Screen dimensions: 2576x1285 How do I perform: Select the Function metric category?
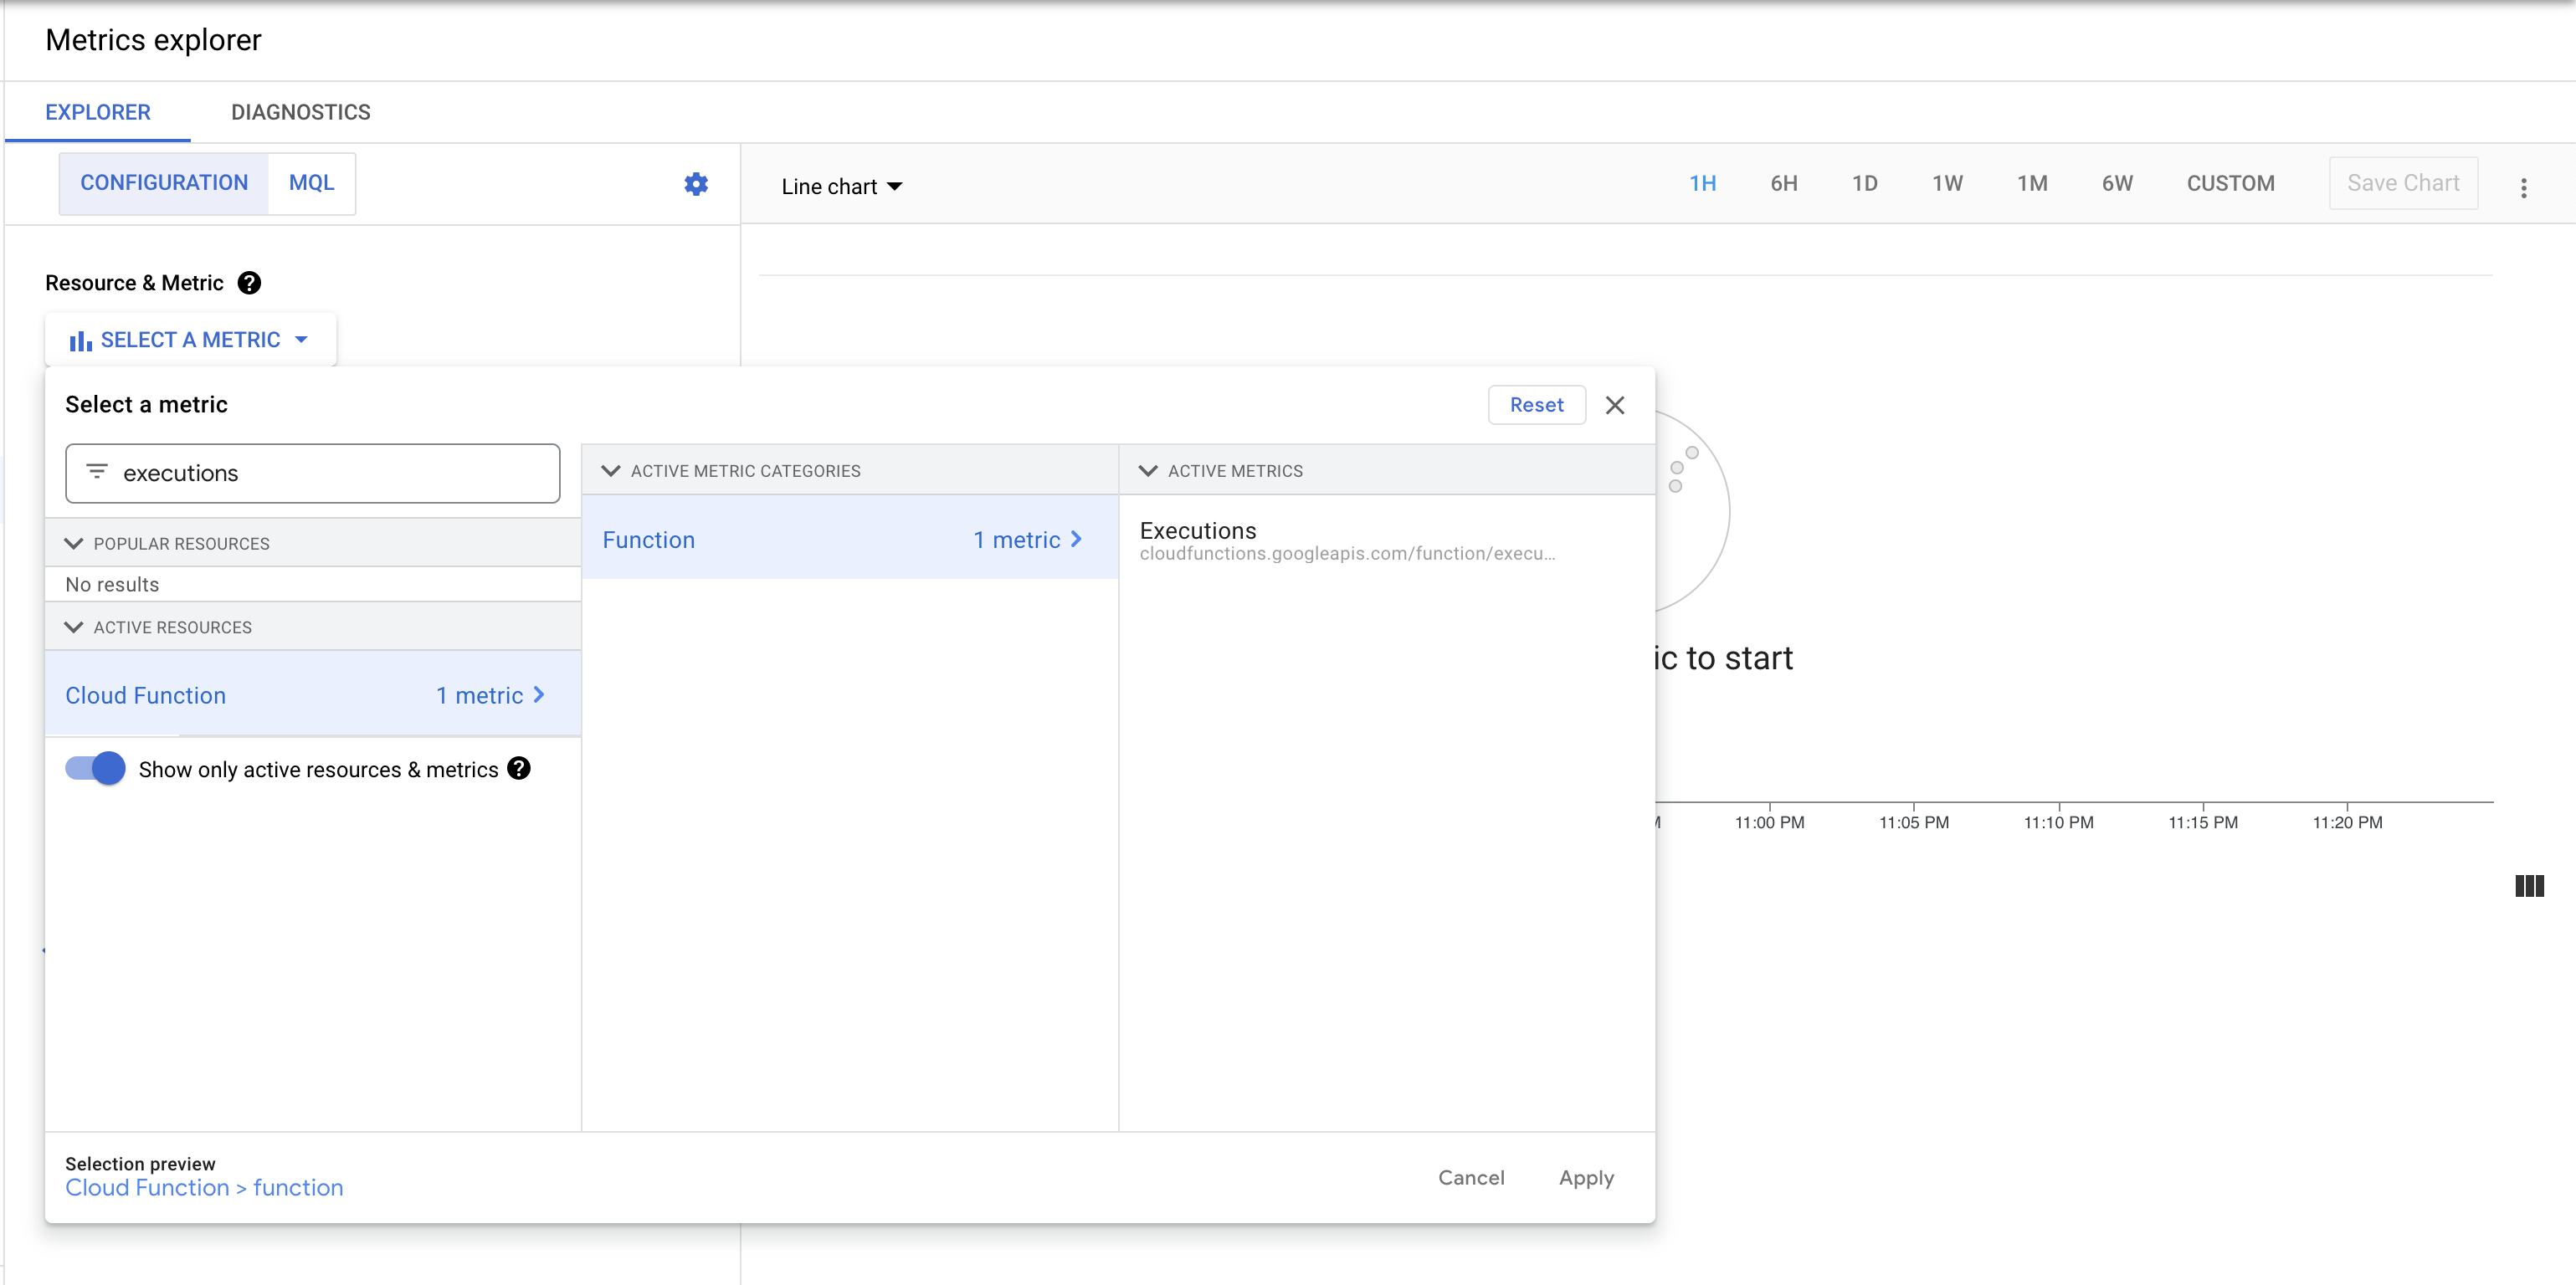pyautogui.click(x=849, y=539)
